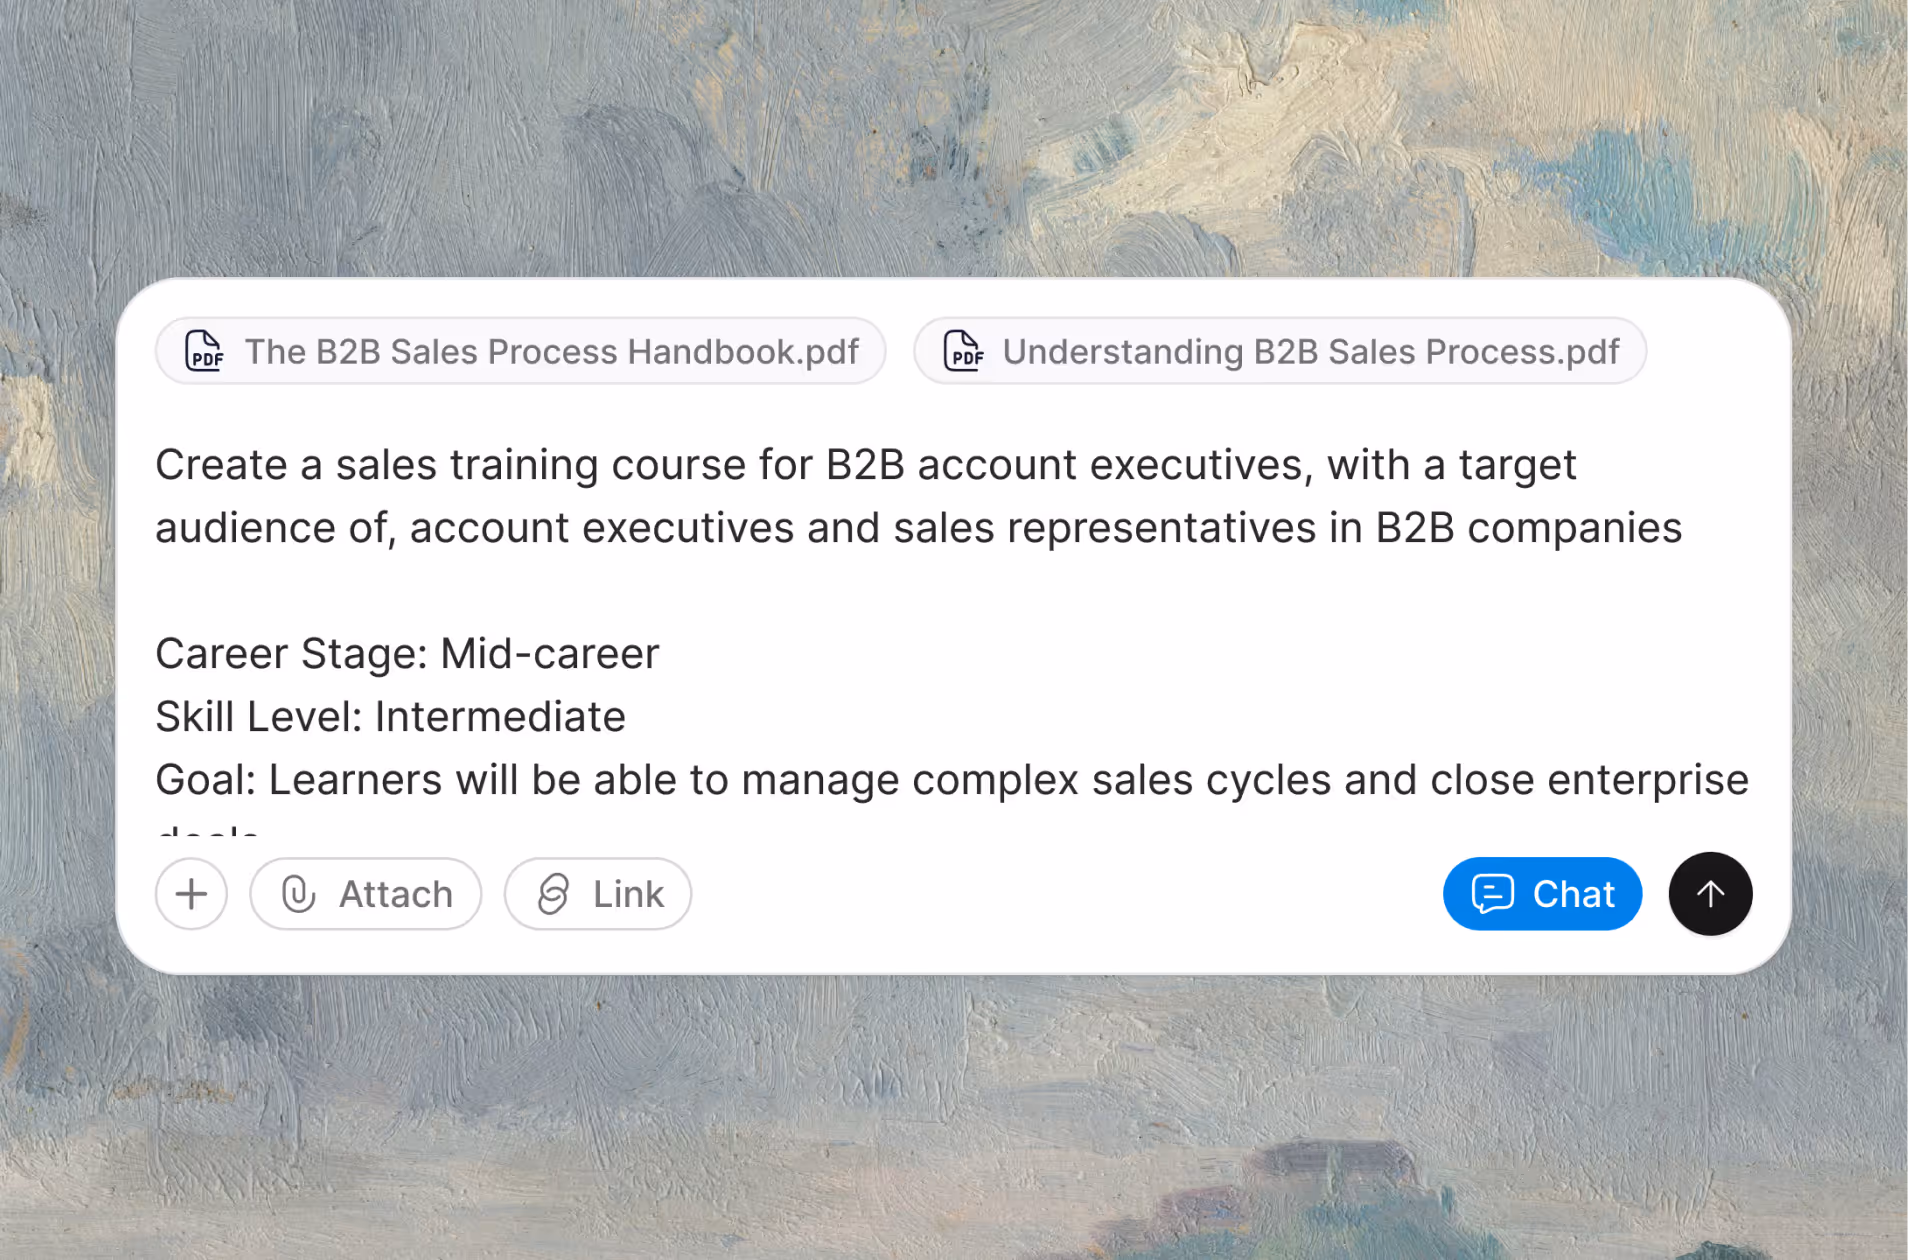Click the PDF icon on the Understanding B2B attachment
Viewport: 1908px width, 1260px height.
tap(963, 351)
